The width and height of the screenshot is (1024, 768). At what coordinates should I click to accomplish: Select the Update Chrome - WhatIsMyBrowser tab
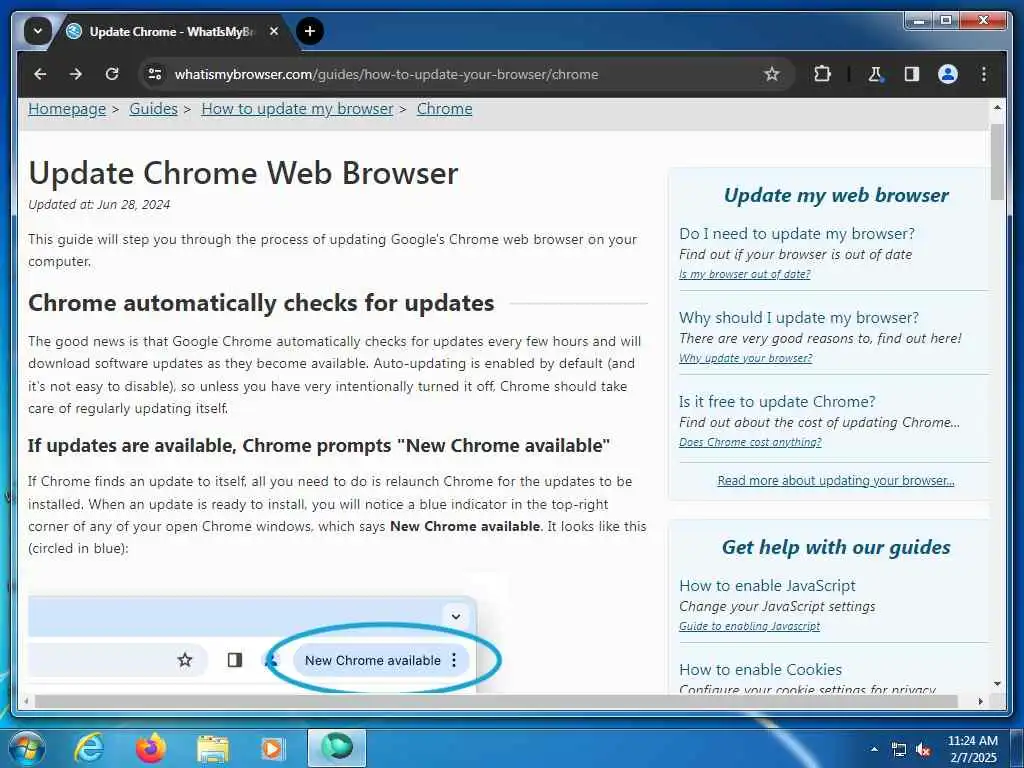click(x=172, y=31)
